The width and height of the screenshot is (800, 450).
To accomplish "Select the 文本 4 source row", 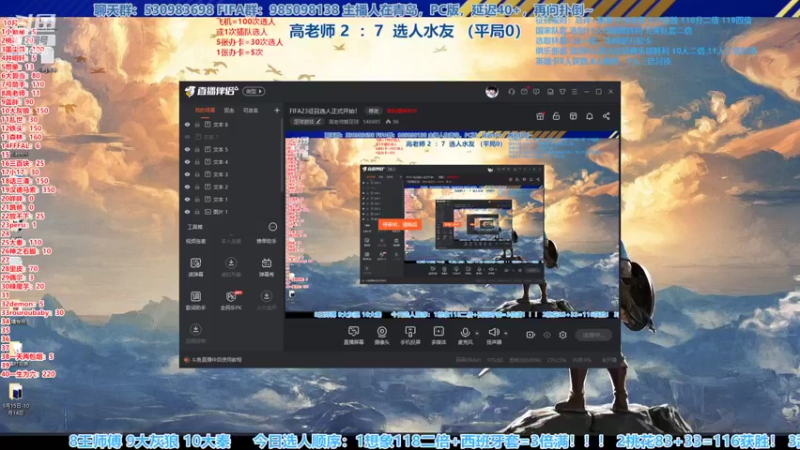I will click(x=232, y=162).
